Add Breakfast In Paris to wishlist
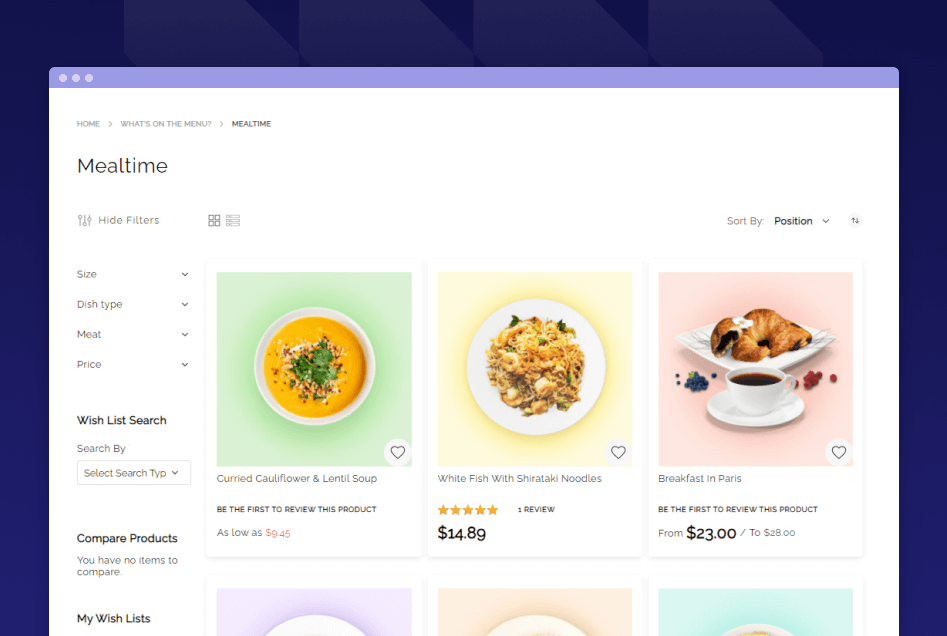947x636 pixels. tap(838, 452)
